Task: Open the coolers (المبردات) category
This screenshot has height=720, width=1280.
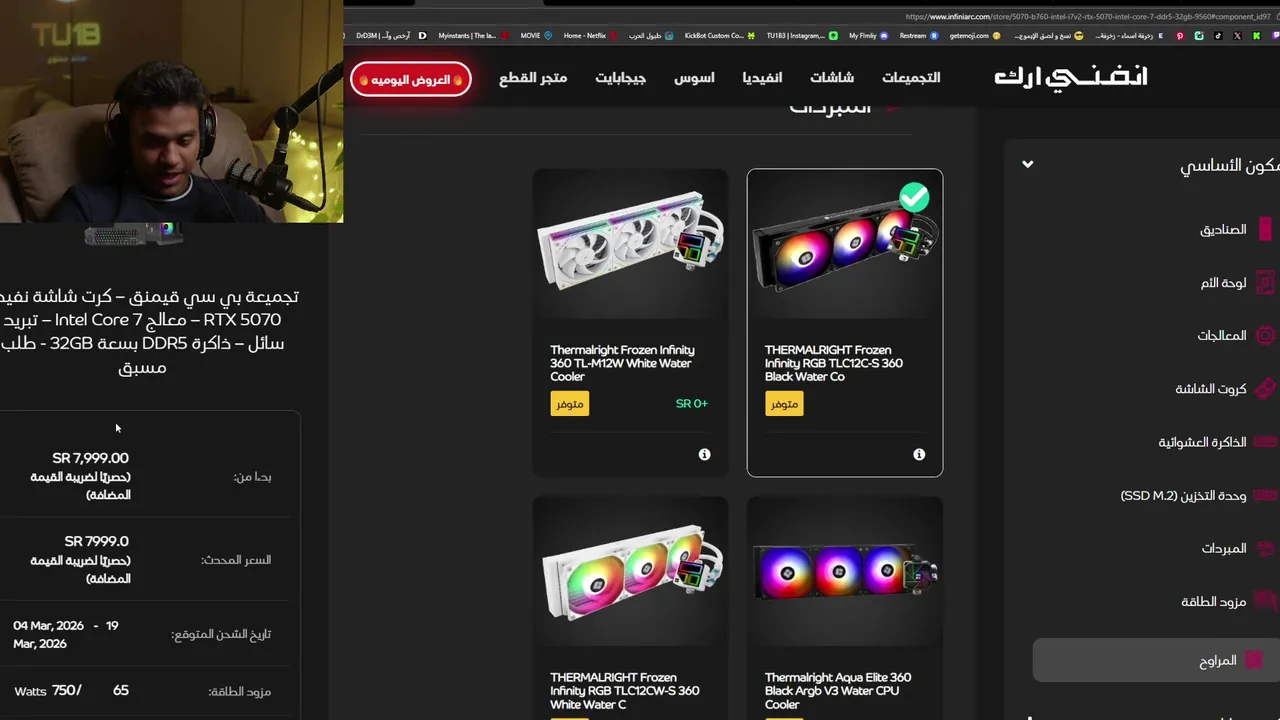Action: pos(1224,548)
